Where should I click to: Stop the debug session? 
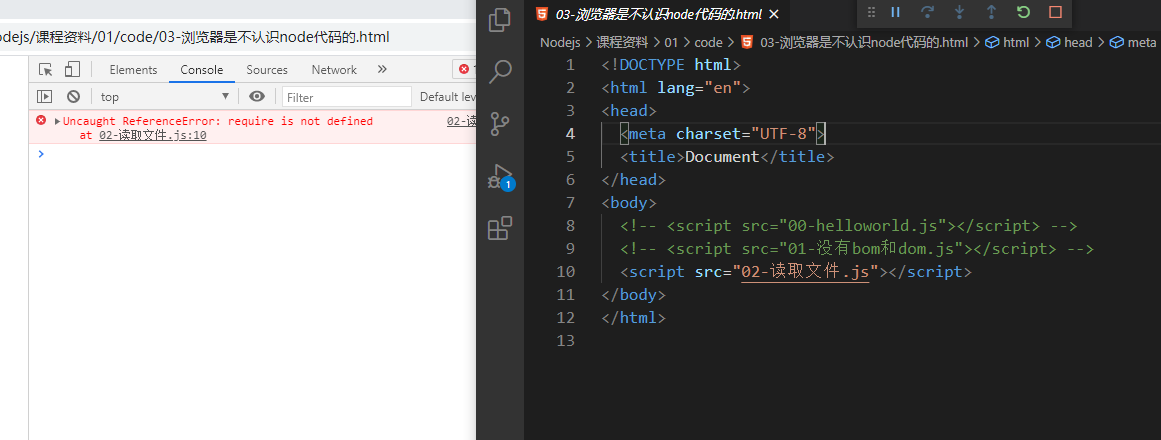[x=1056, y=12]
